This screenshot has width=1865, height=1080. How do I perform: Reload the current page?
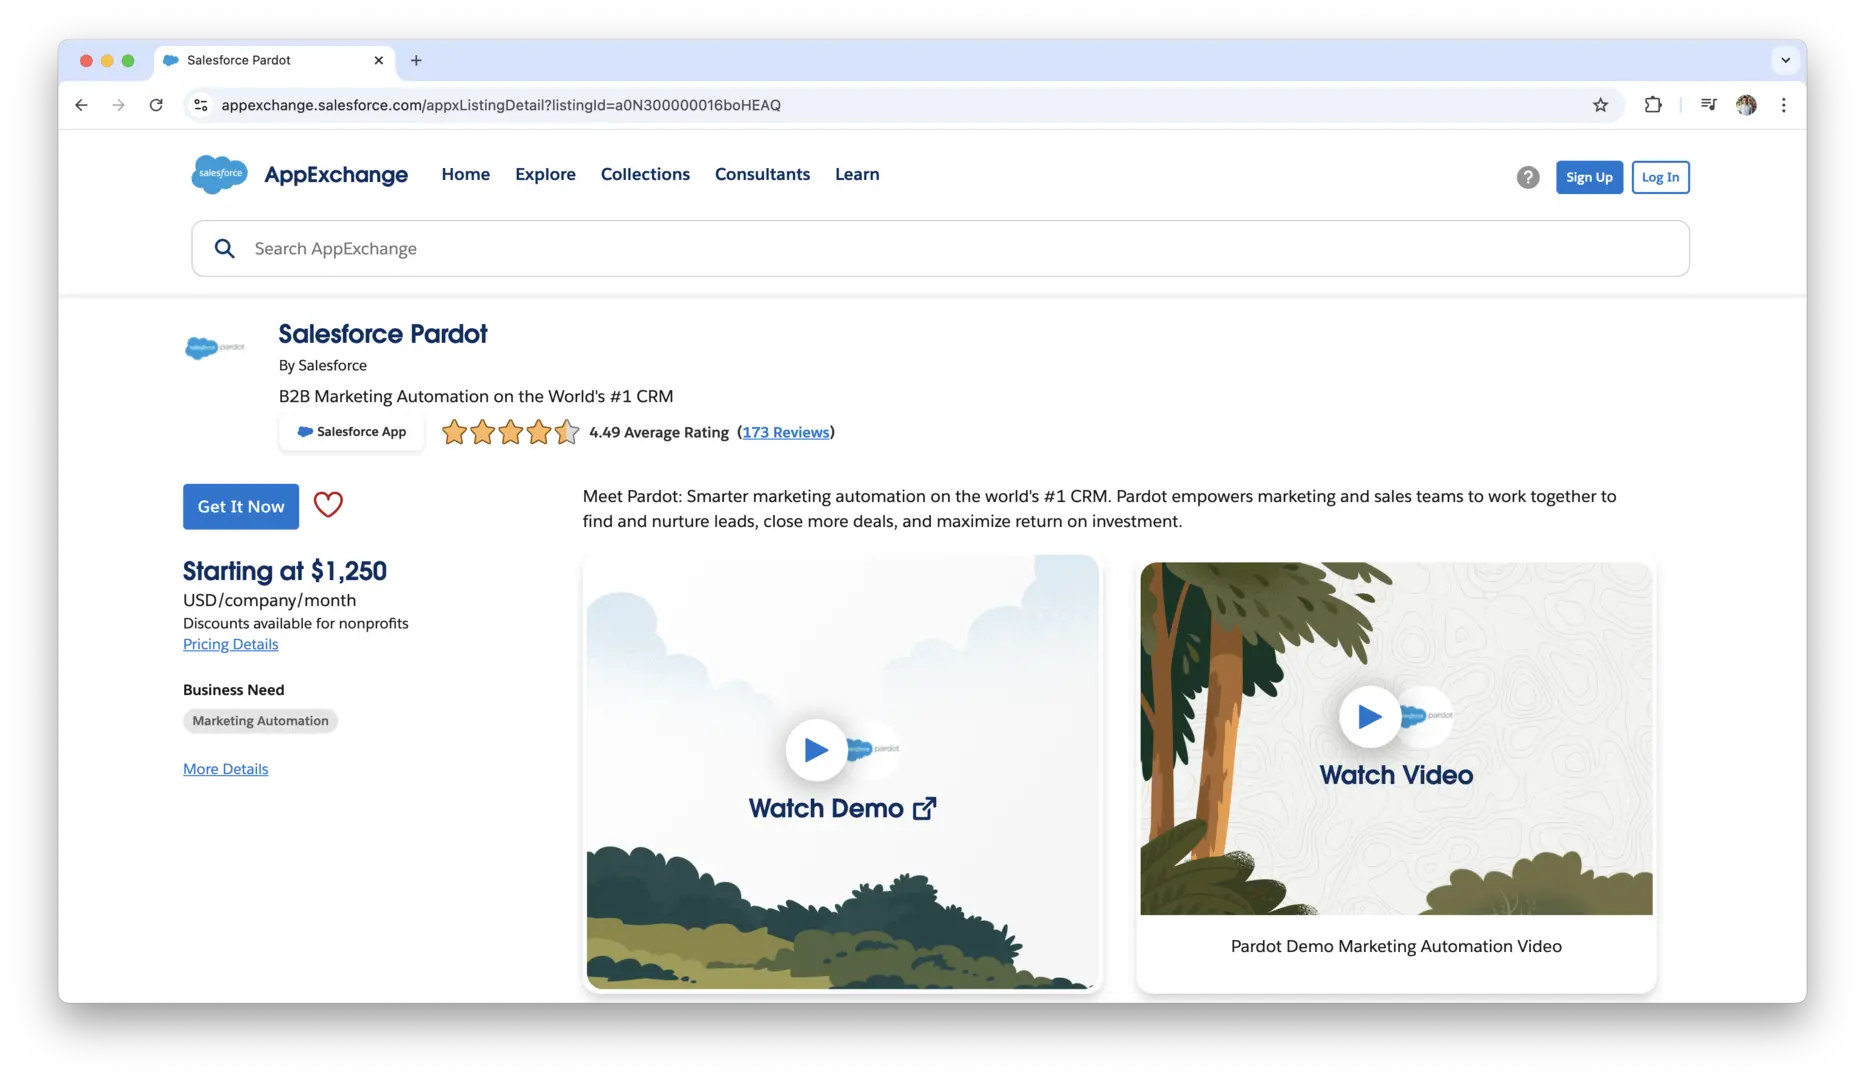(x=156, y=105)
